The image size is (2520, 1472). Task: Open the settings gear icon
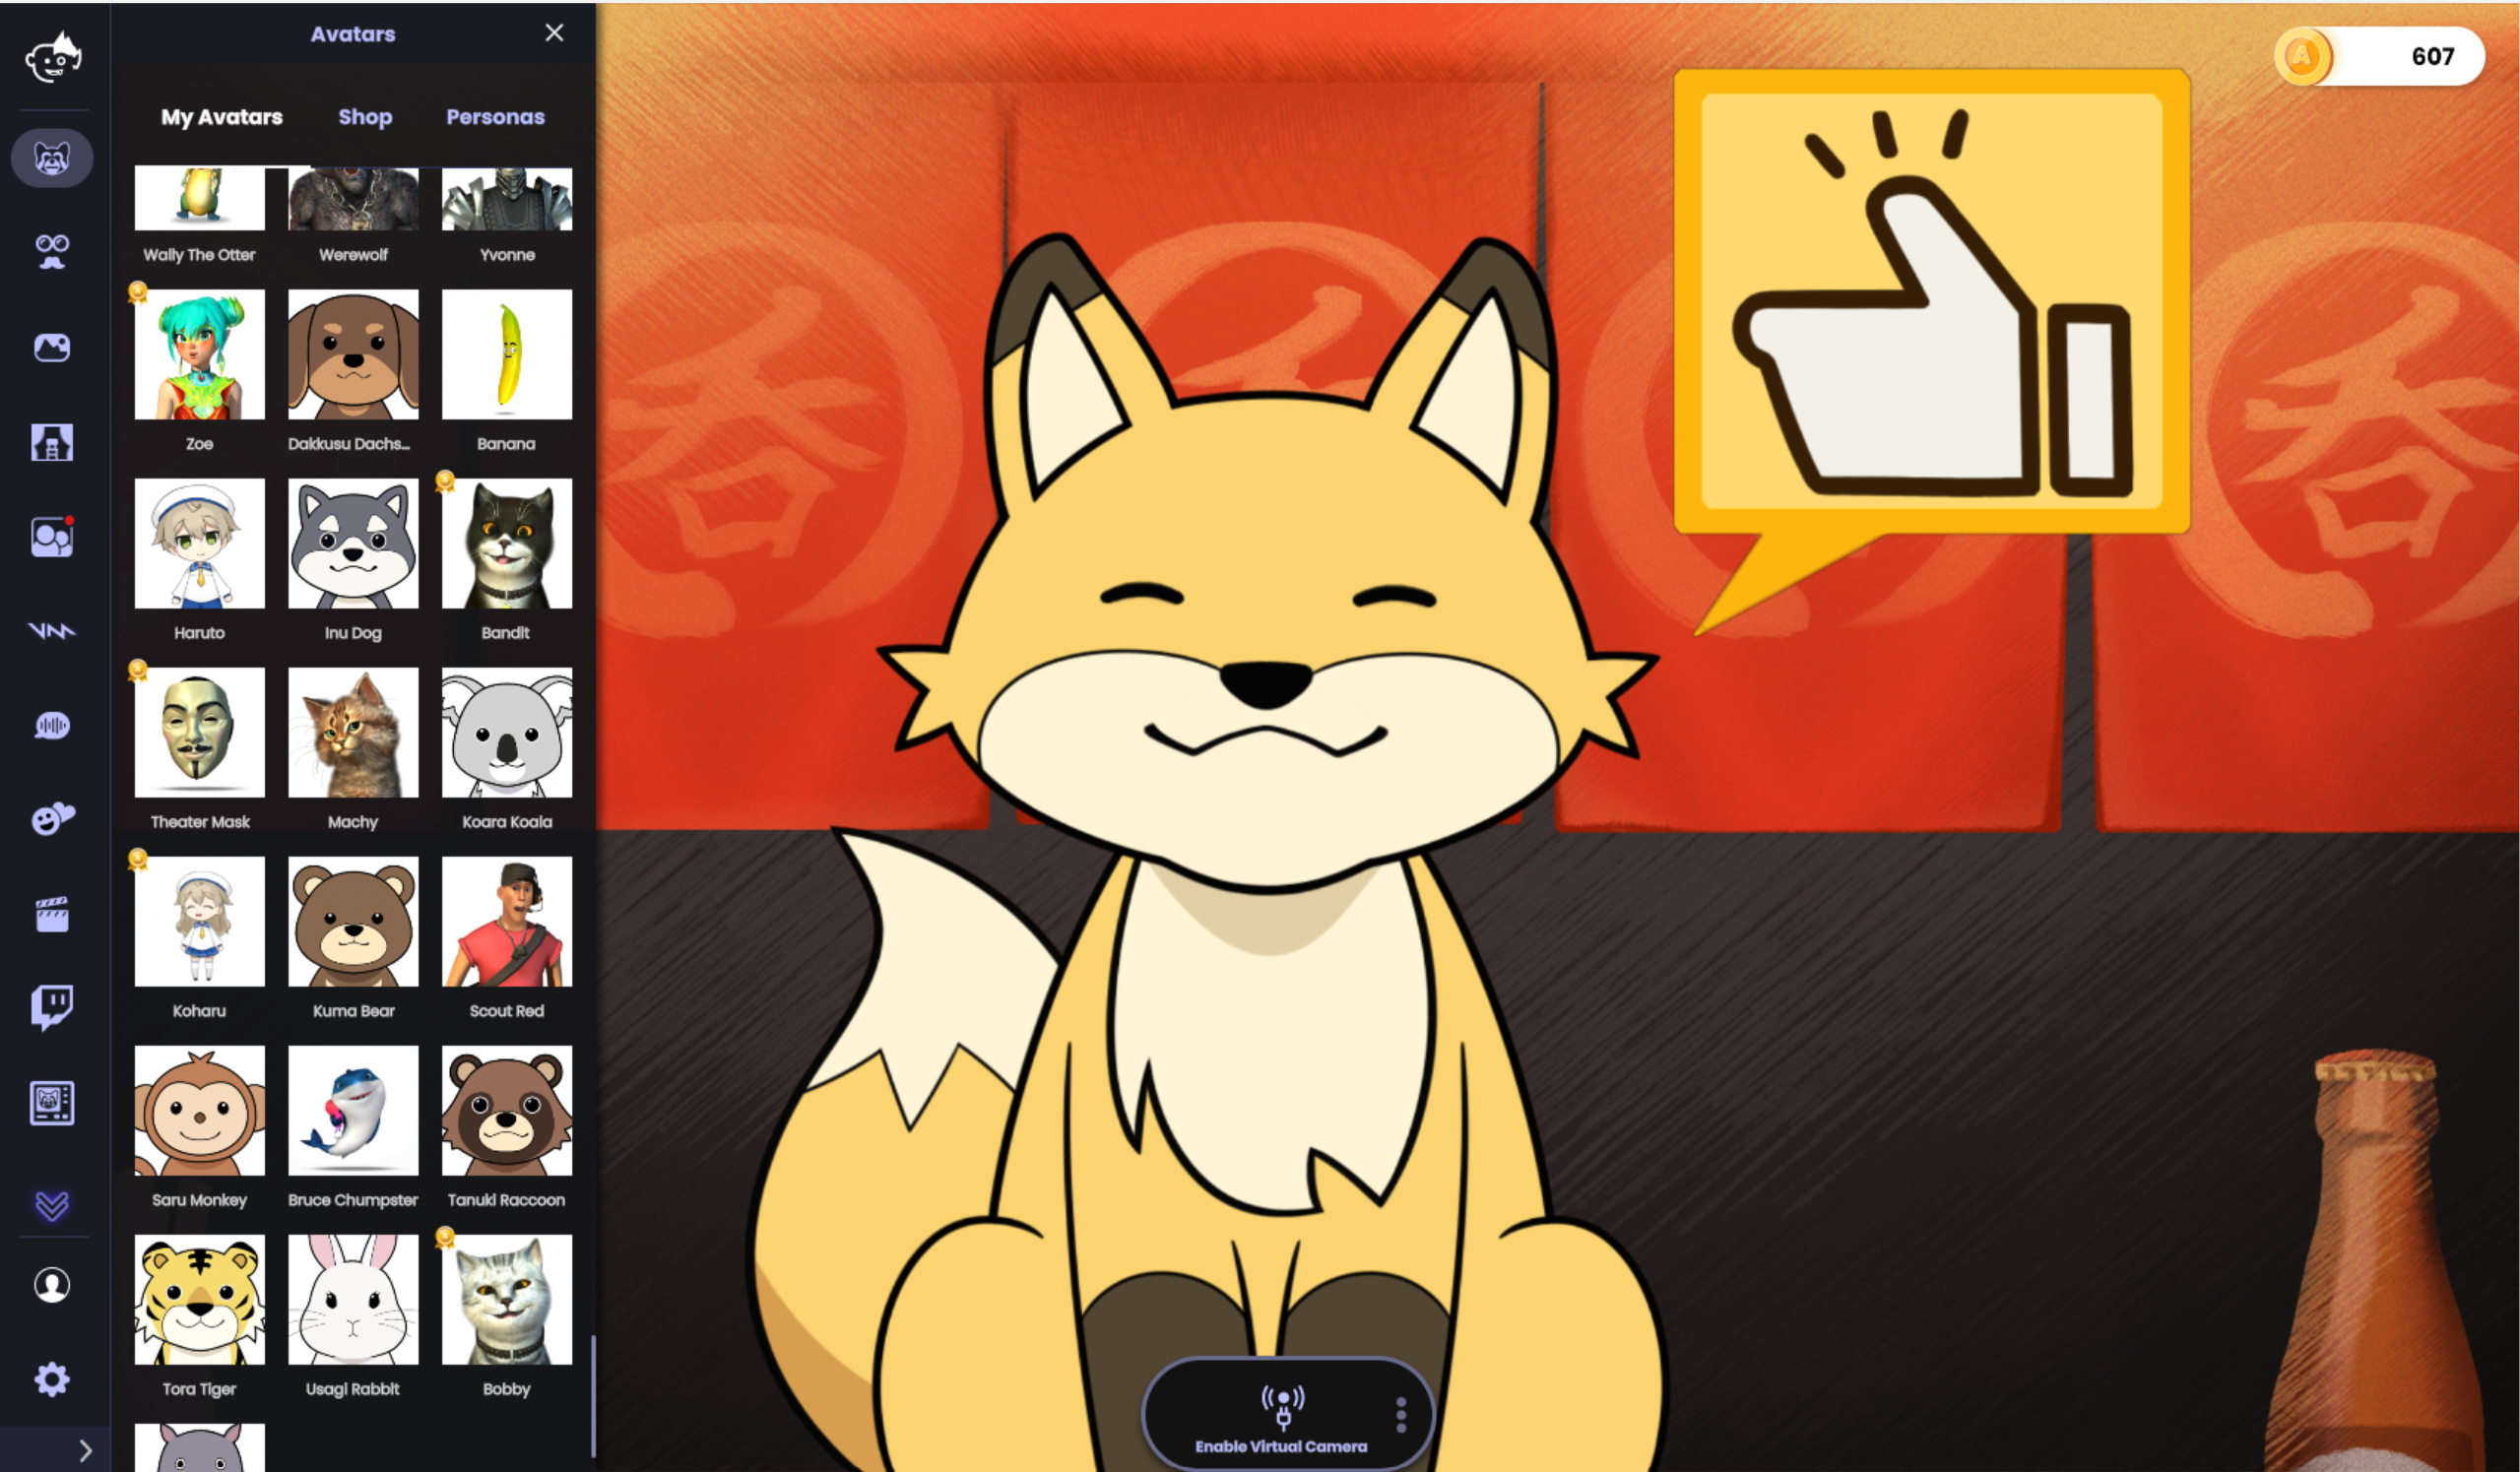(52, 1380)
